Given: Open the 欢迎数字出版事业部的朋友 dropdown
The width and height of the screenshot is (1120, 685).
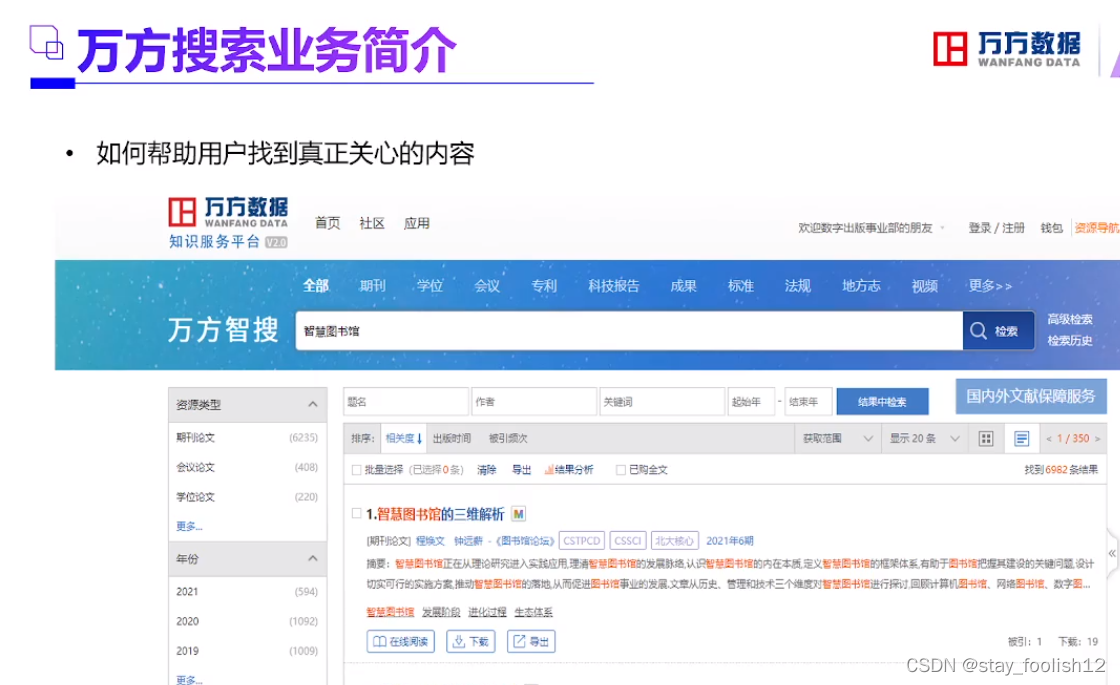Looking at the screenshot, I should pyautogui.click(x=871, y=228).
